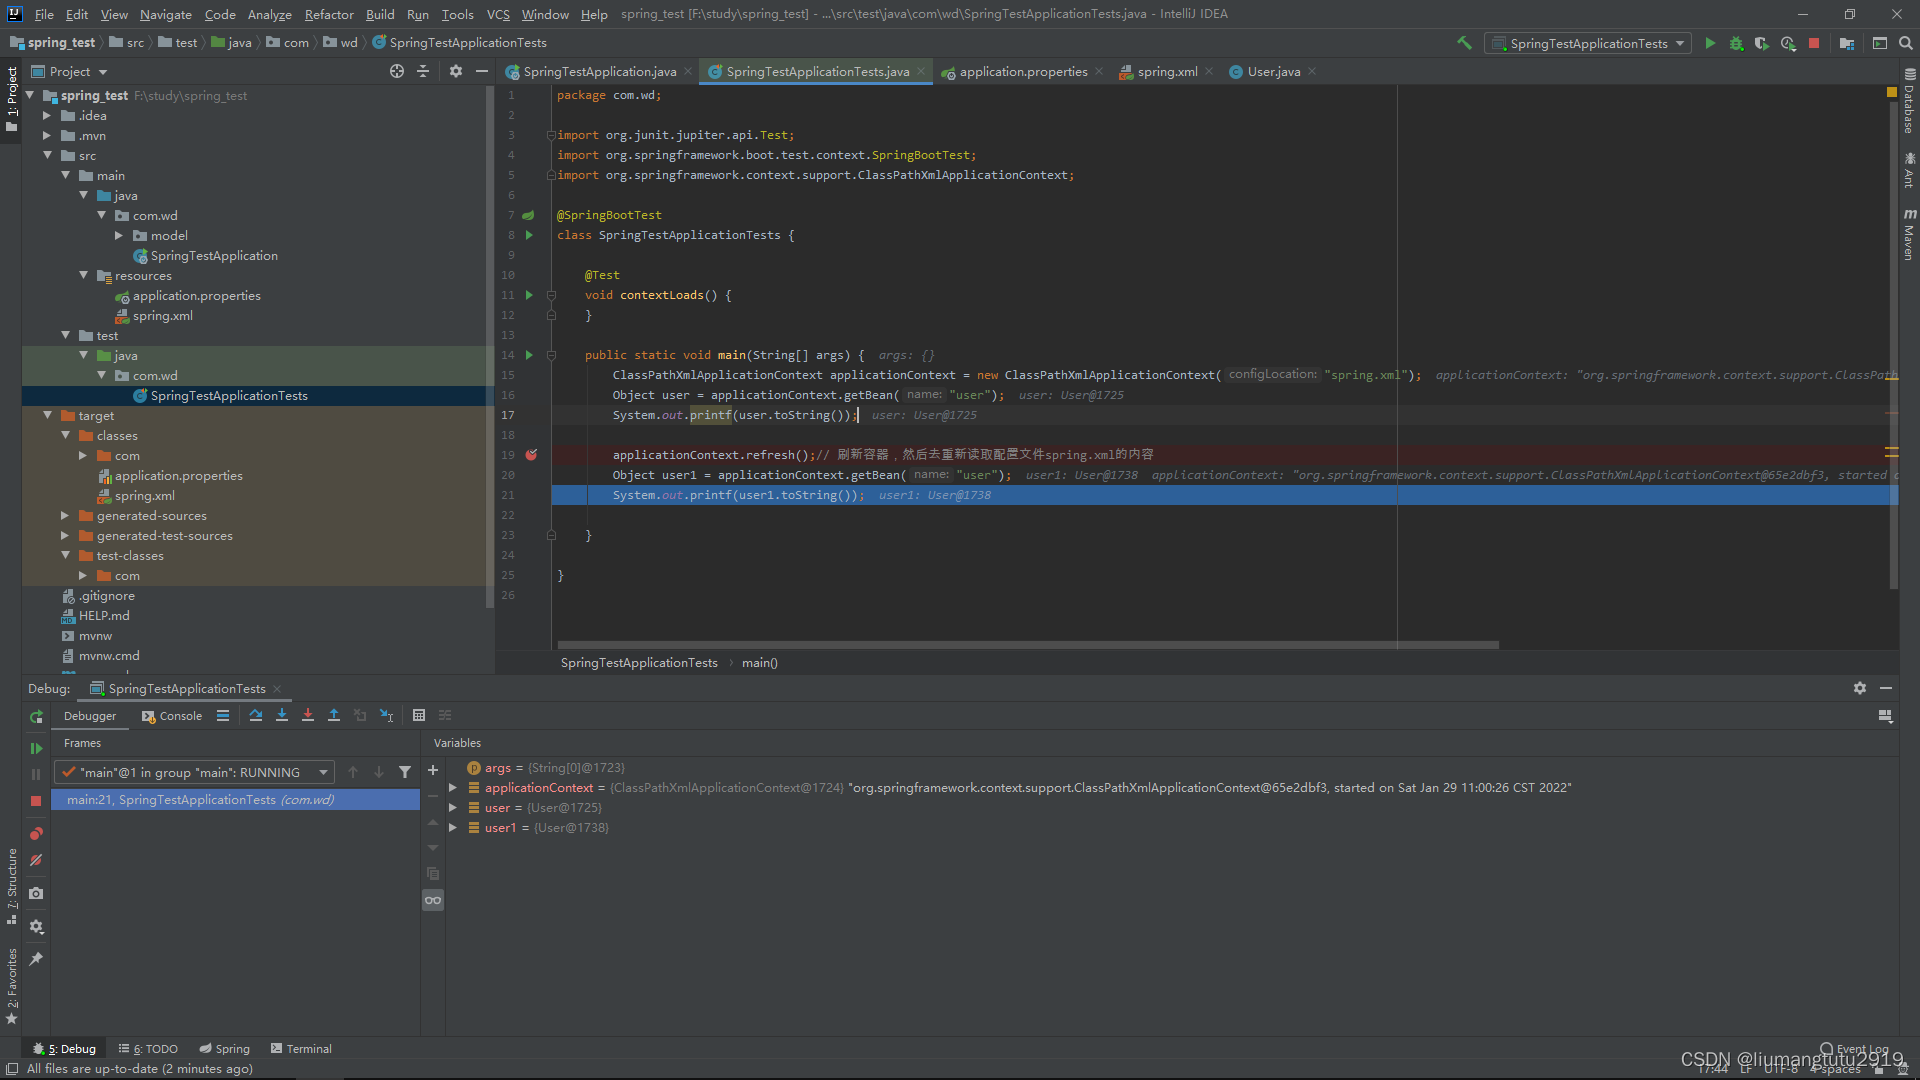Switch to the spring.xml editor tab
This screenshot has width=1920, height=1080.
[x=1166, y=72]
